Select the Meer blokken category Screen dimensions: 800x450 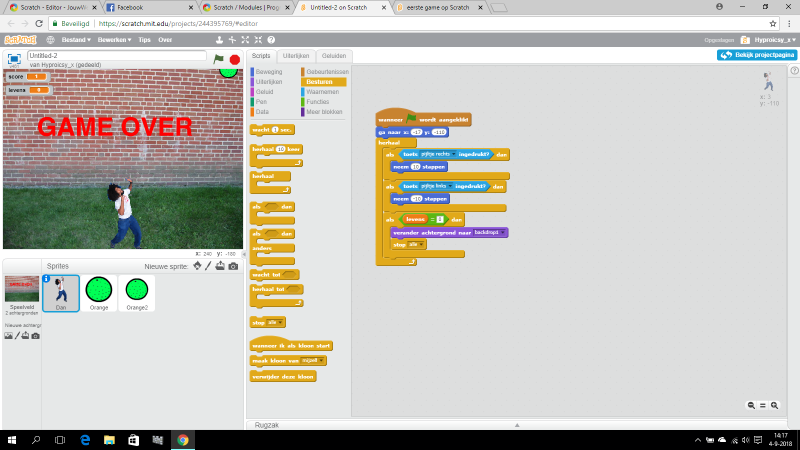[x=324, y=112]
